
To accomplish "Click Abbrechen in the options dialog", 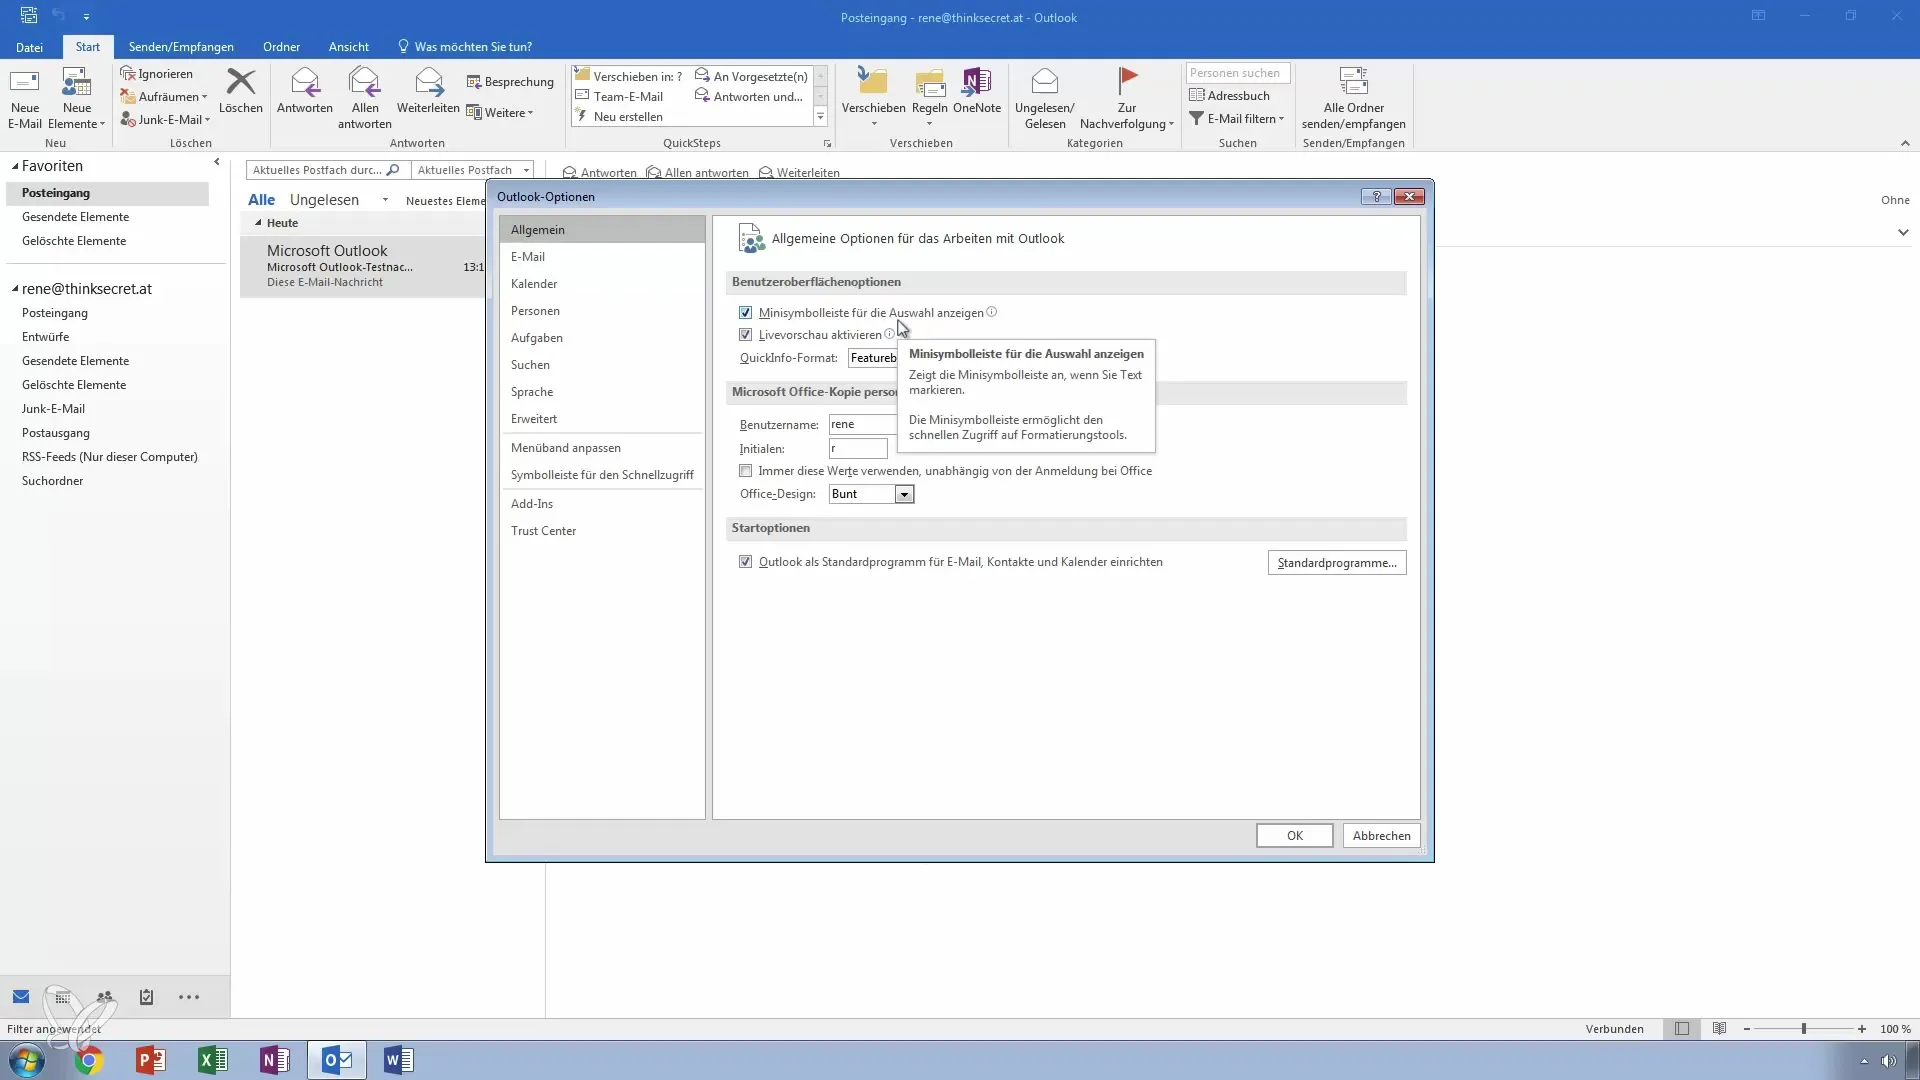I will coord(1381,836).
